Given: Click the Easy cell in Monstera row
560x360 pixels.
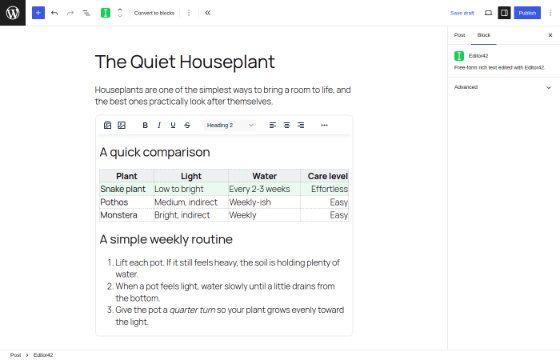Looking at the screenshot, I should (x=325, y=215).
